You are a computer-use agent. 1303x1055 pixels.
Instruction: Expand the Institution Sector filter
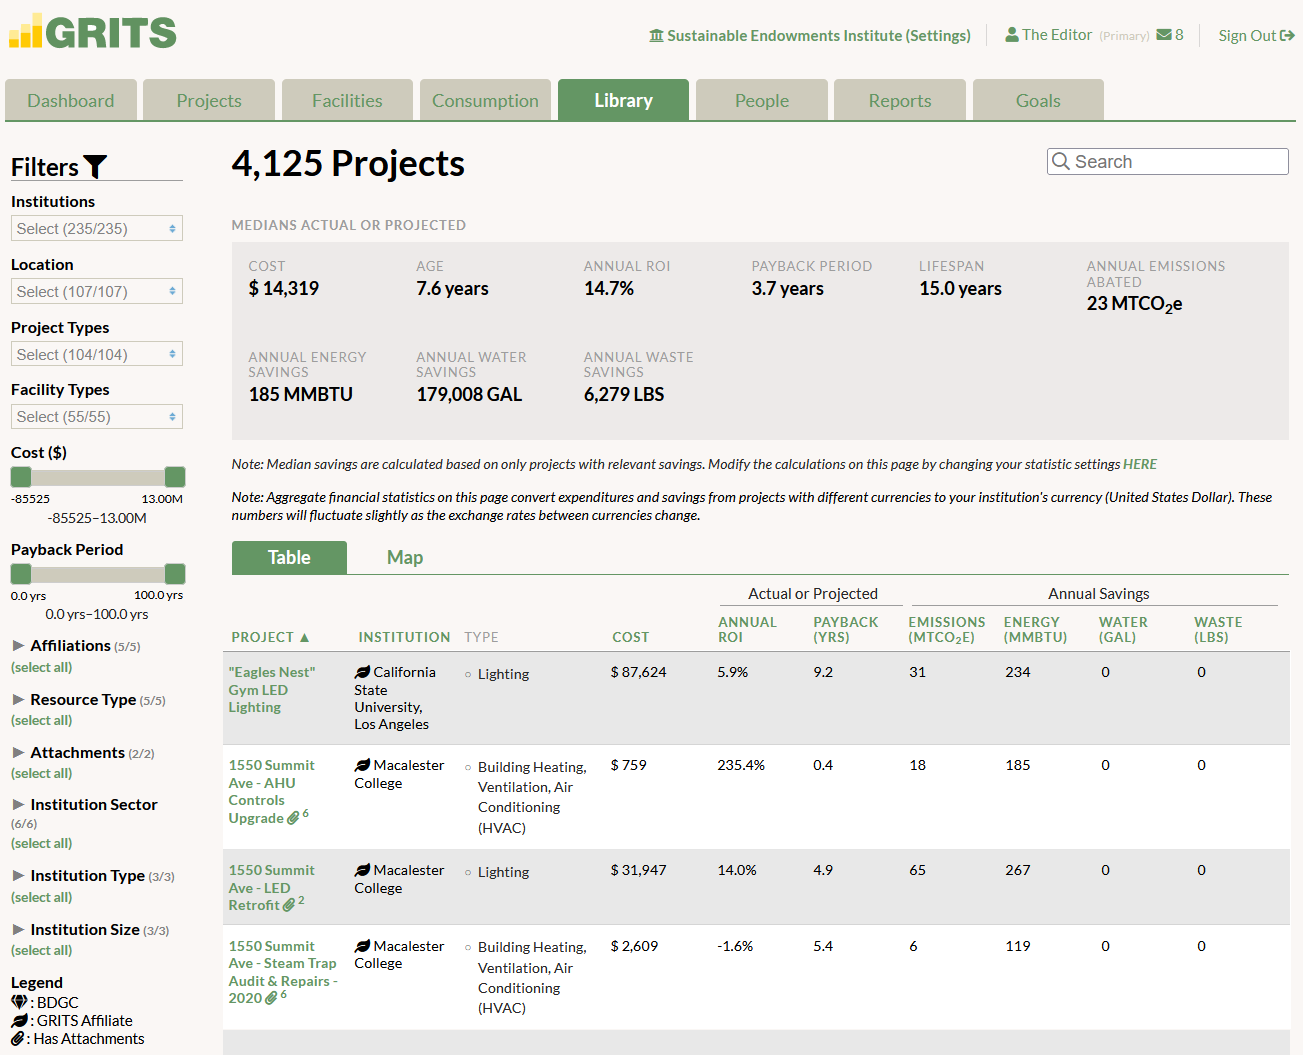18,805
